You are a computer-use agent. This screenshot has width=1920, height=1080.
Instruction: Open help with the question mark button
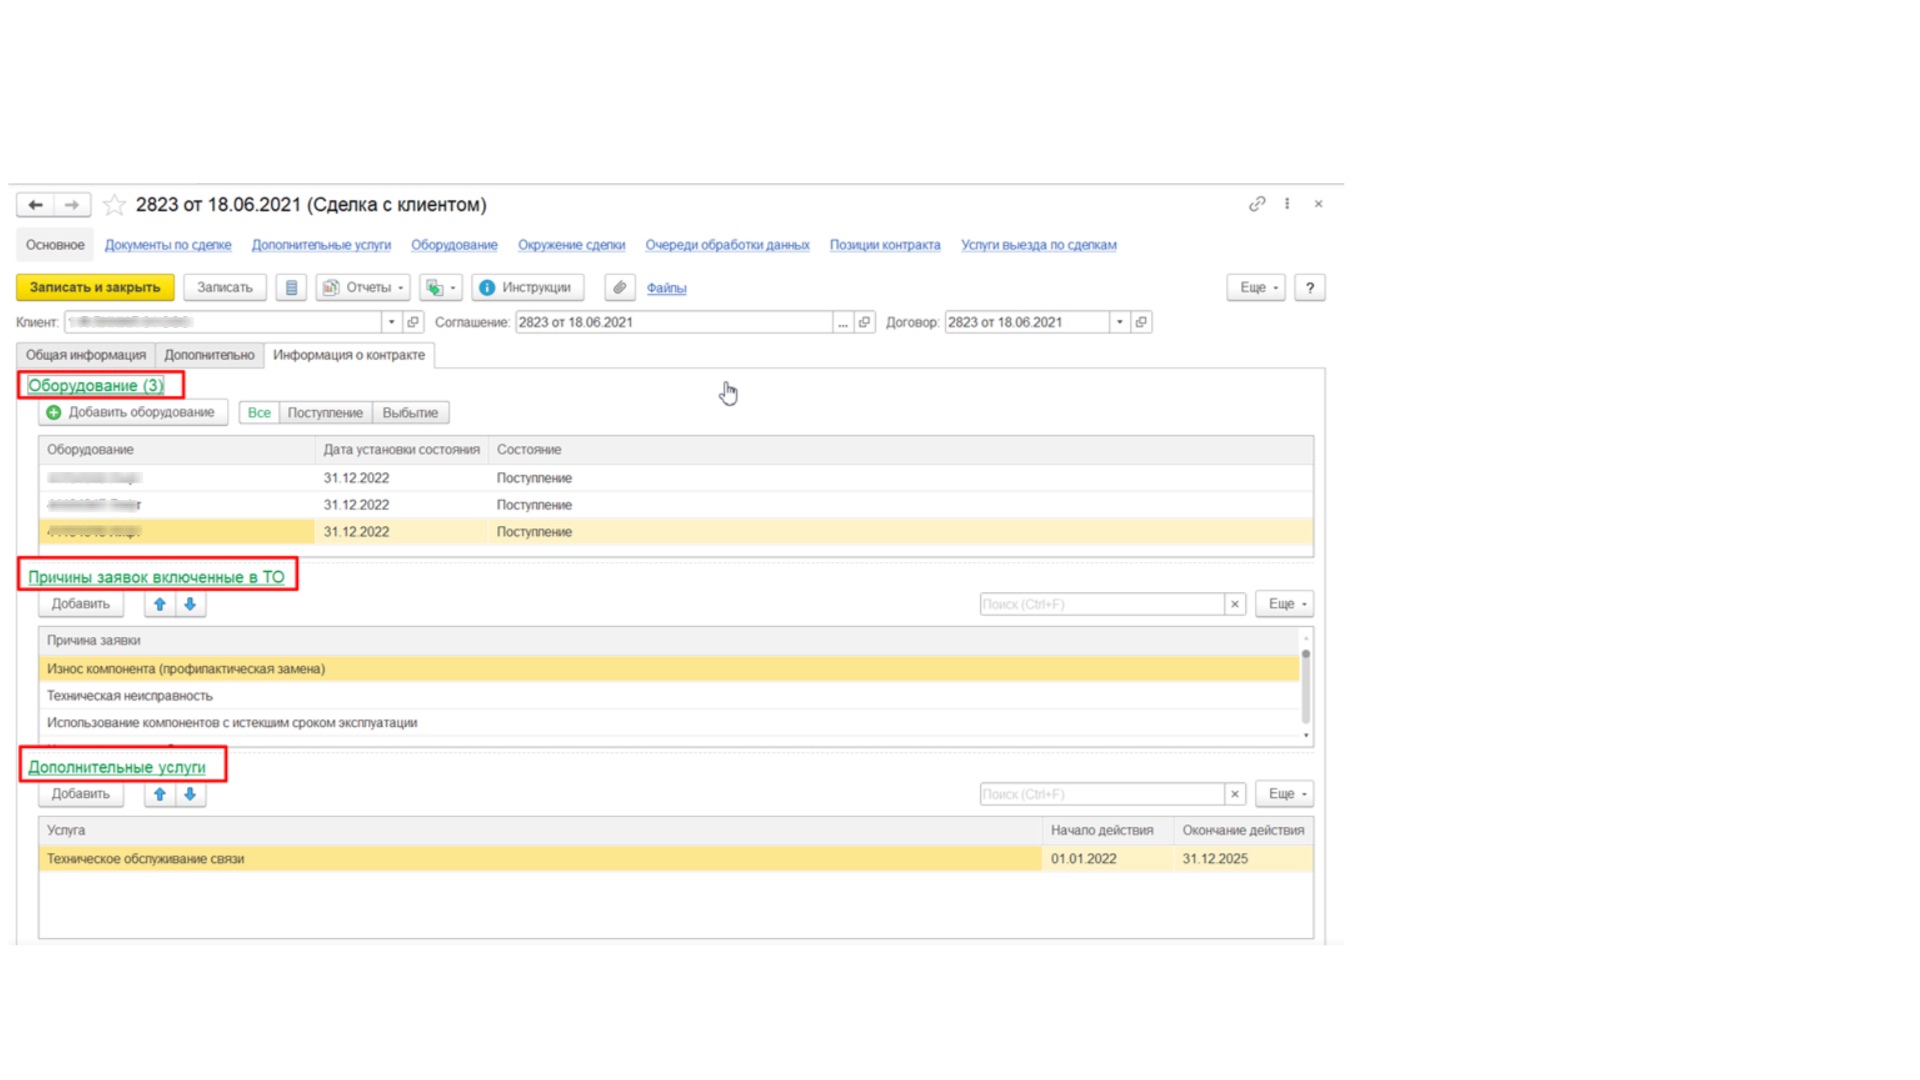(x=1310, y=288)
